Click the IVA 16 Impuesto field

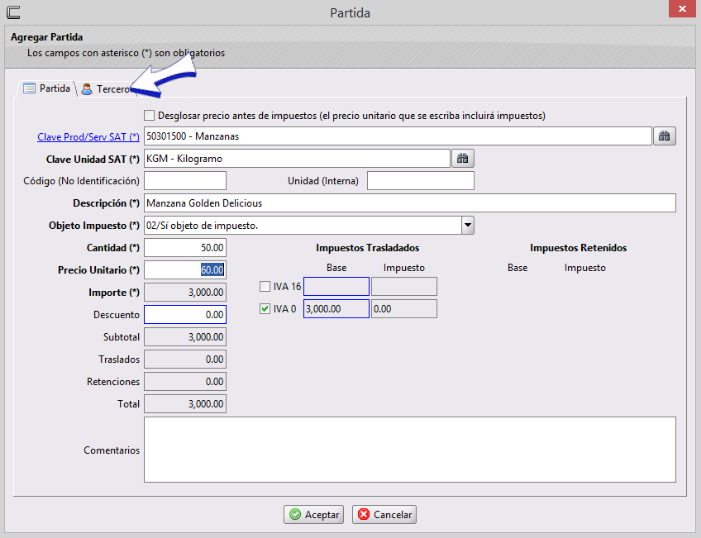click(404, 287)
